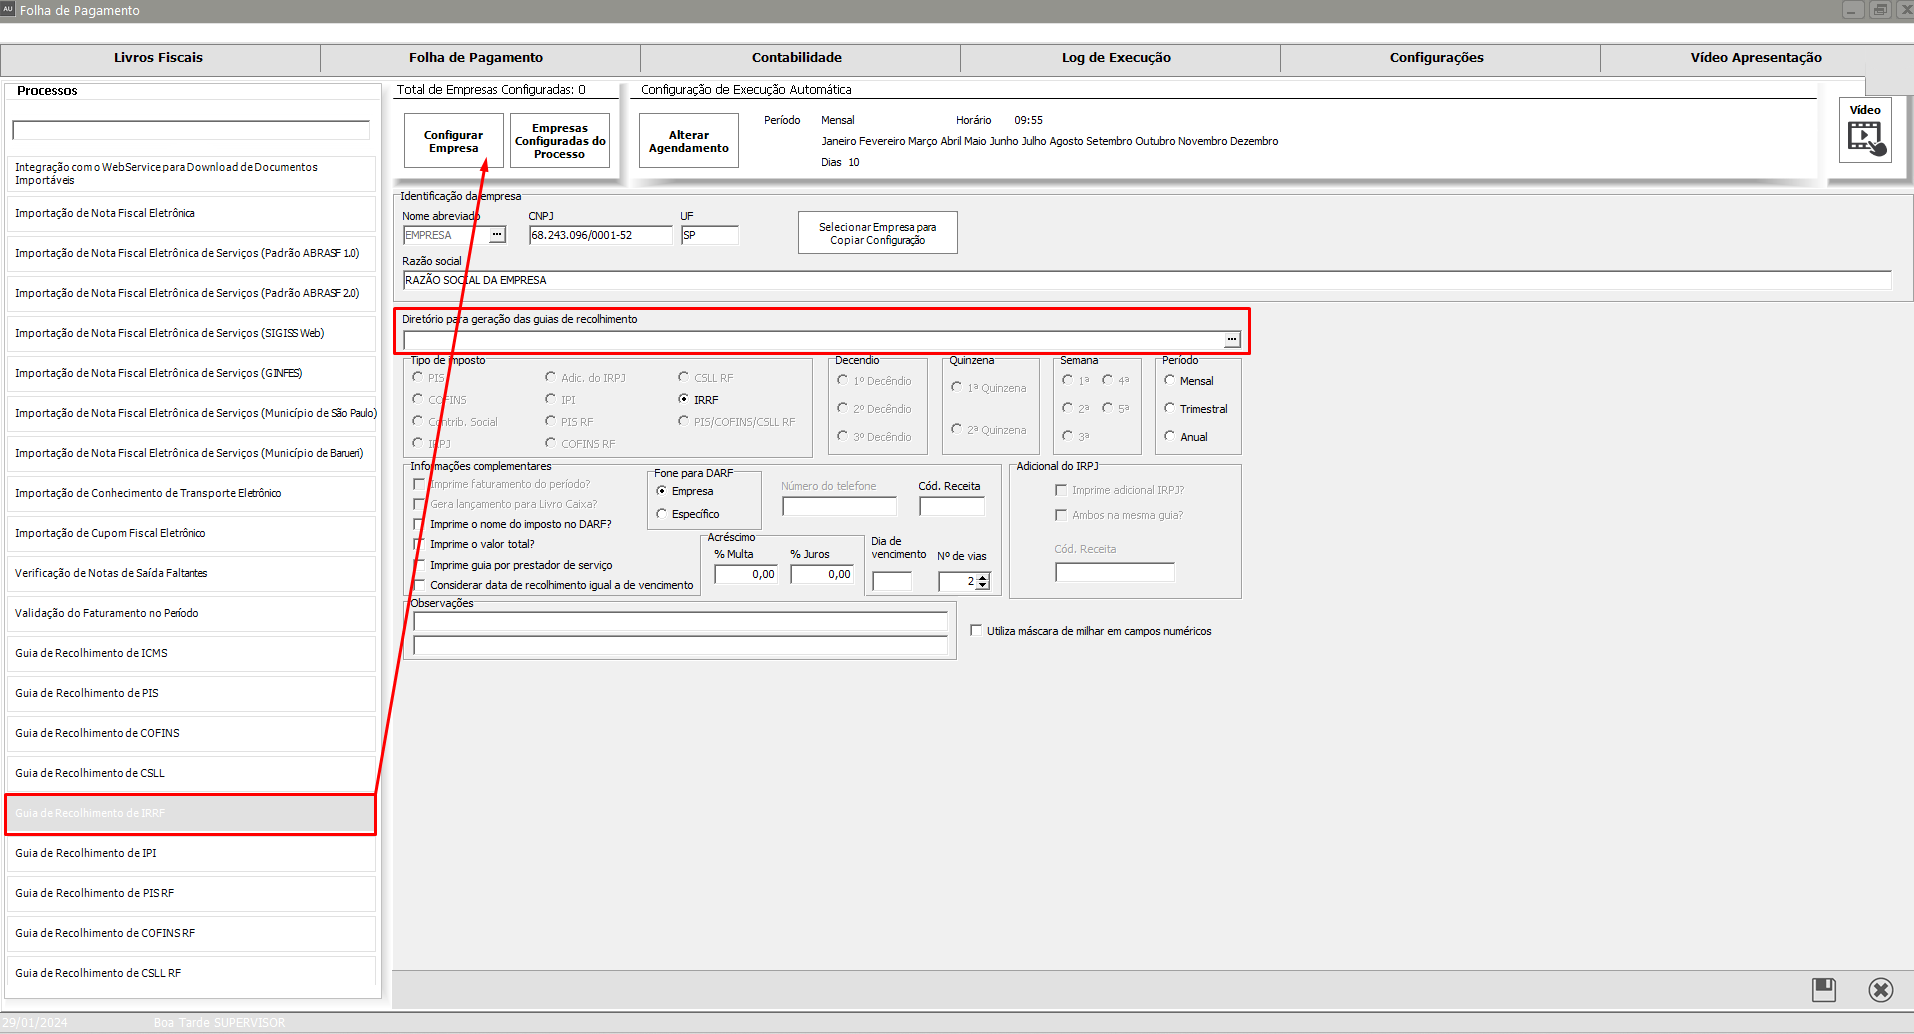Choose the Trimestral period radio
1914x1034 pixels.
click(x=1169, y=408)
